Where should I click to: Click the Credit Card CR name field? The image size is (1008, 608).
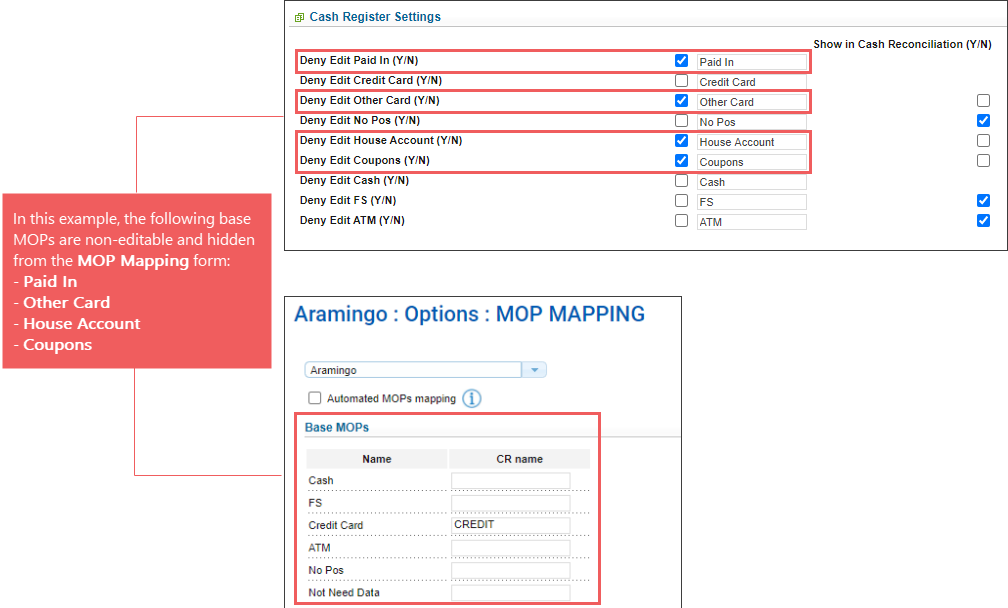pyautogui.click(x=510, y=525)
